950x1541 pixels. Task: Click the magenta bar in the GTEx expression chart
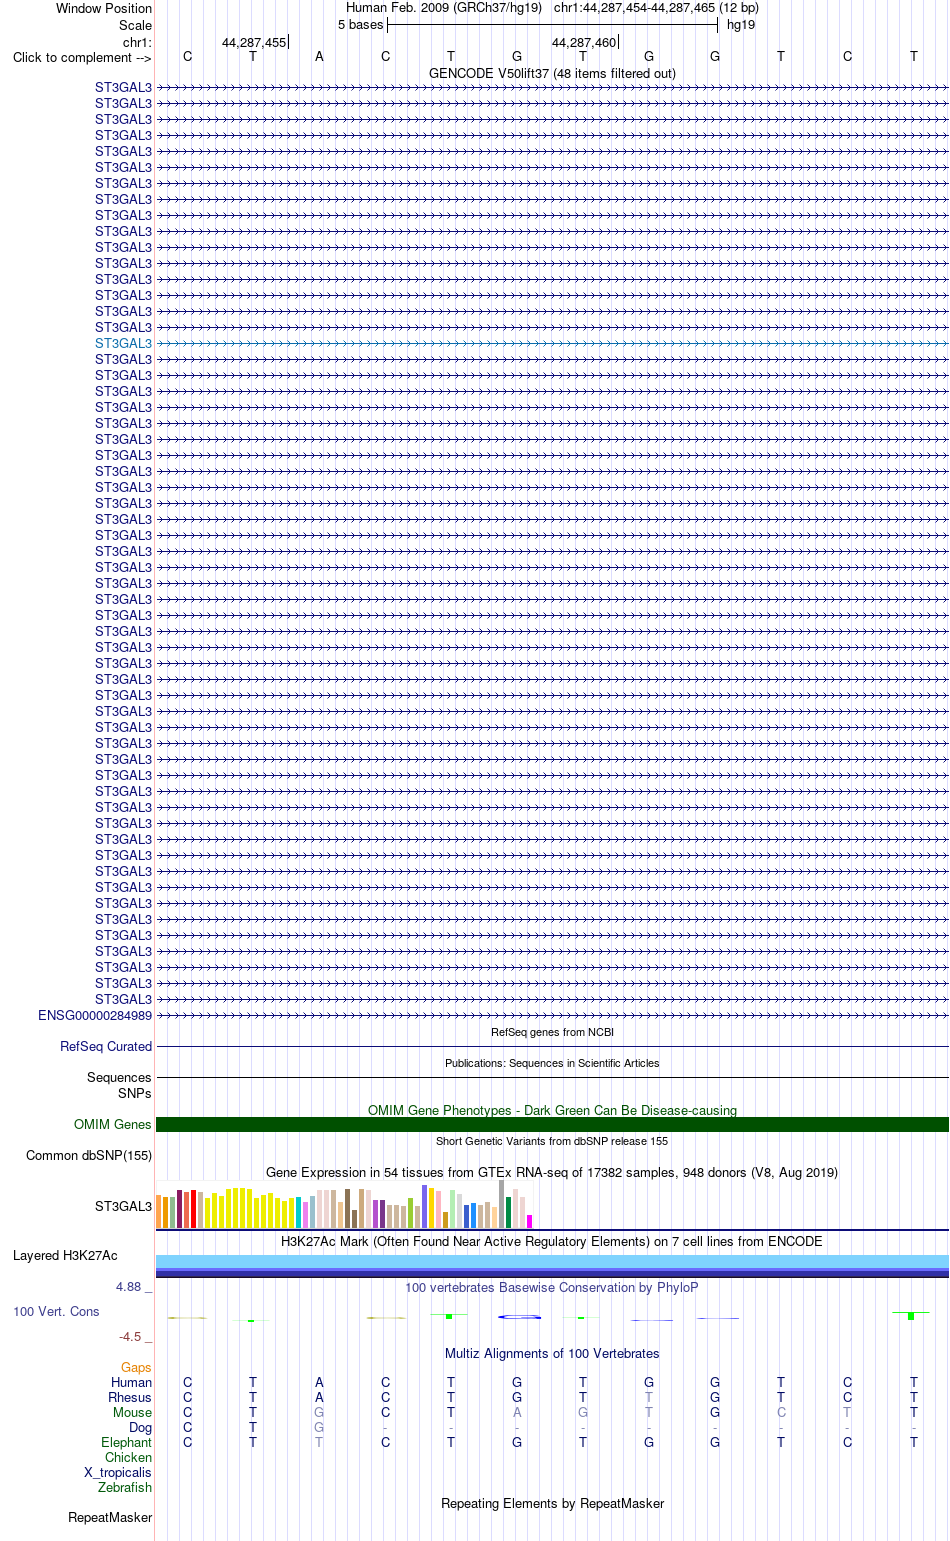(530, 1221)
